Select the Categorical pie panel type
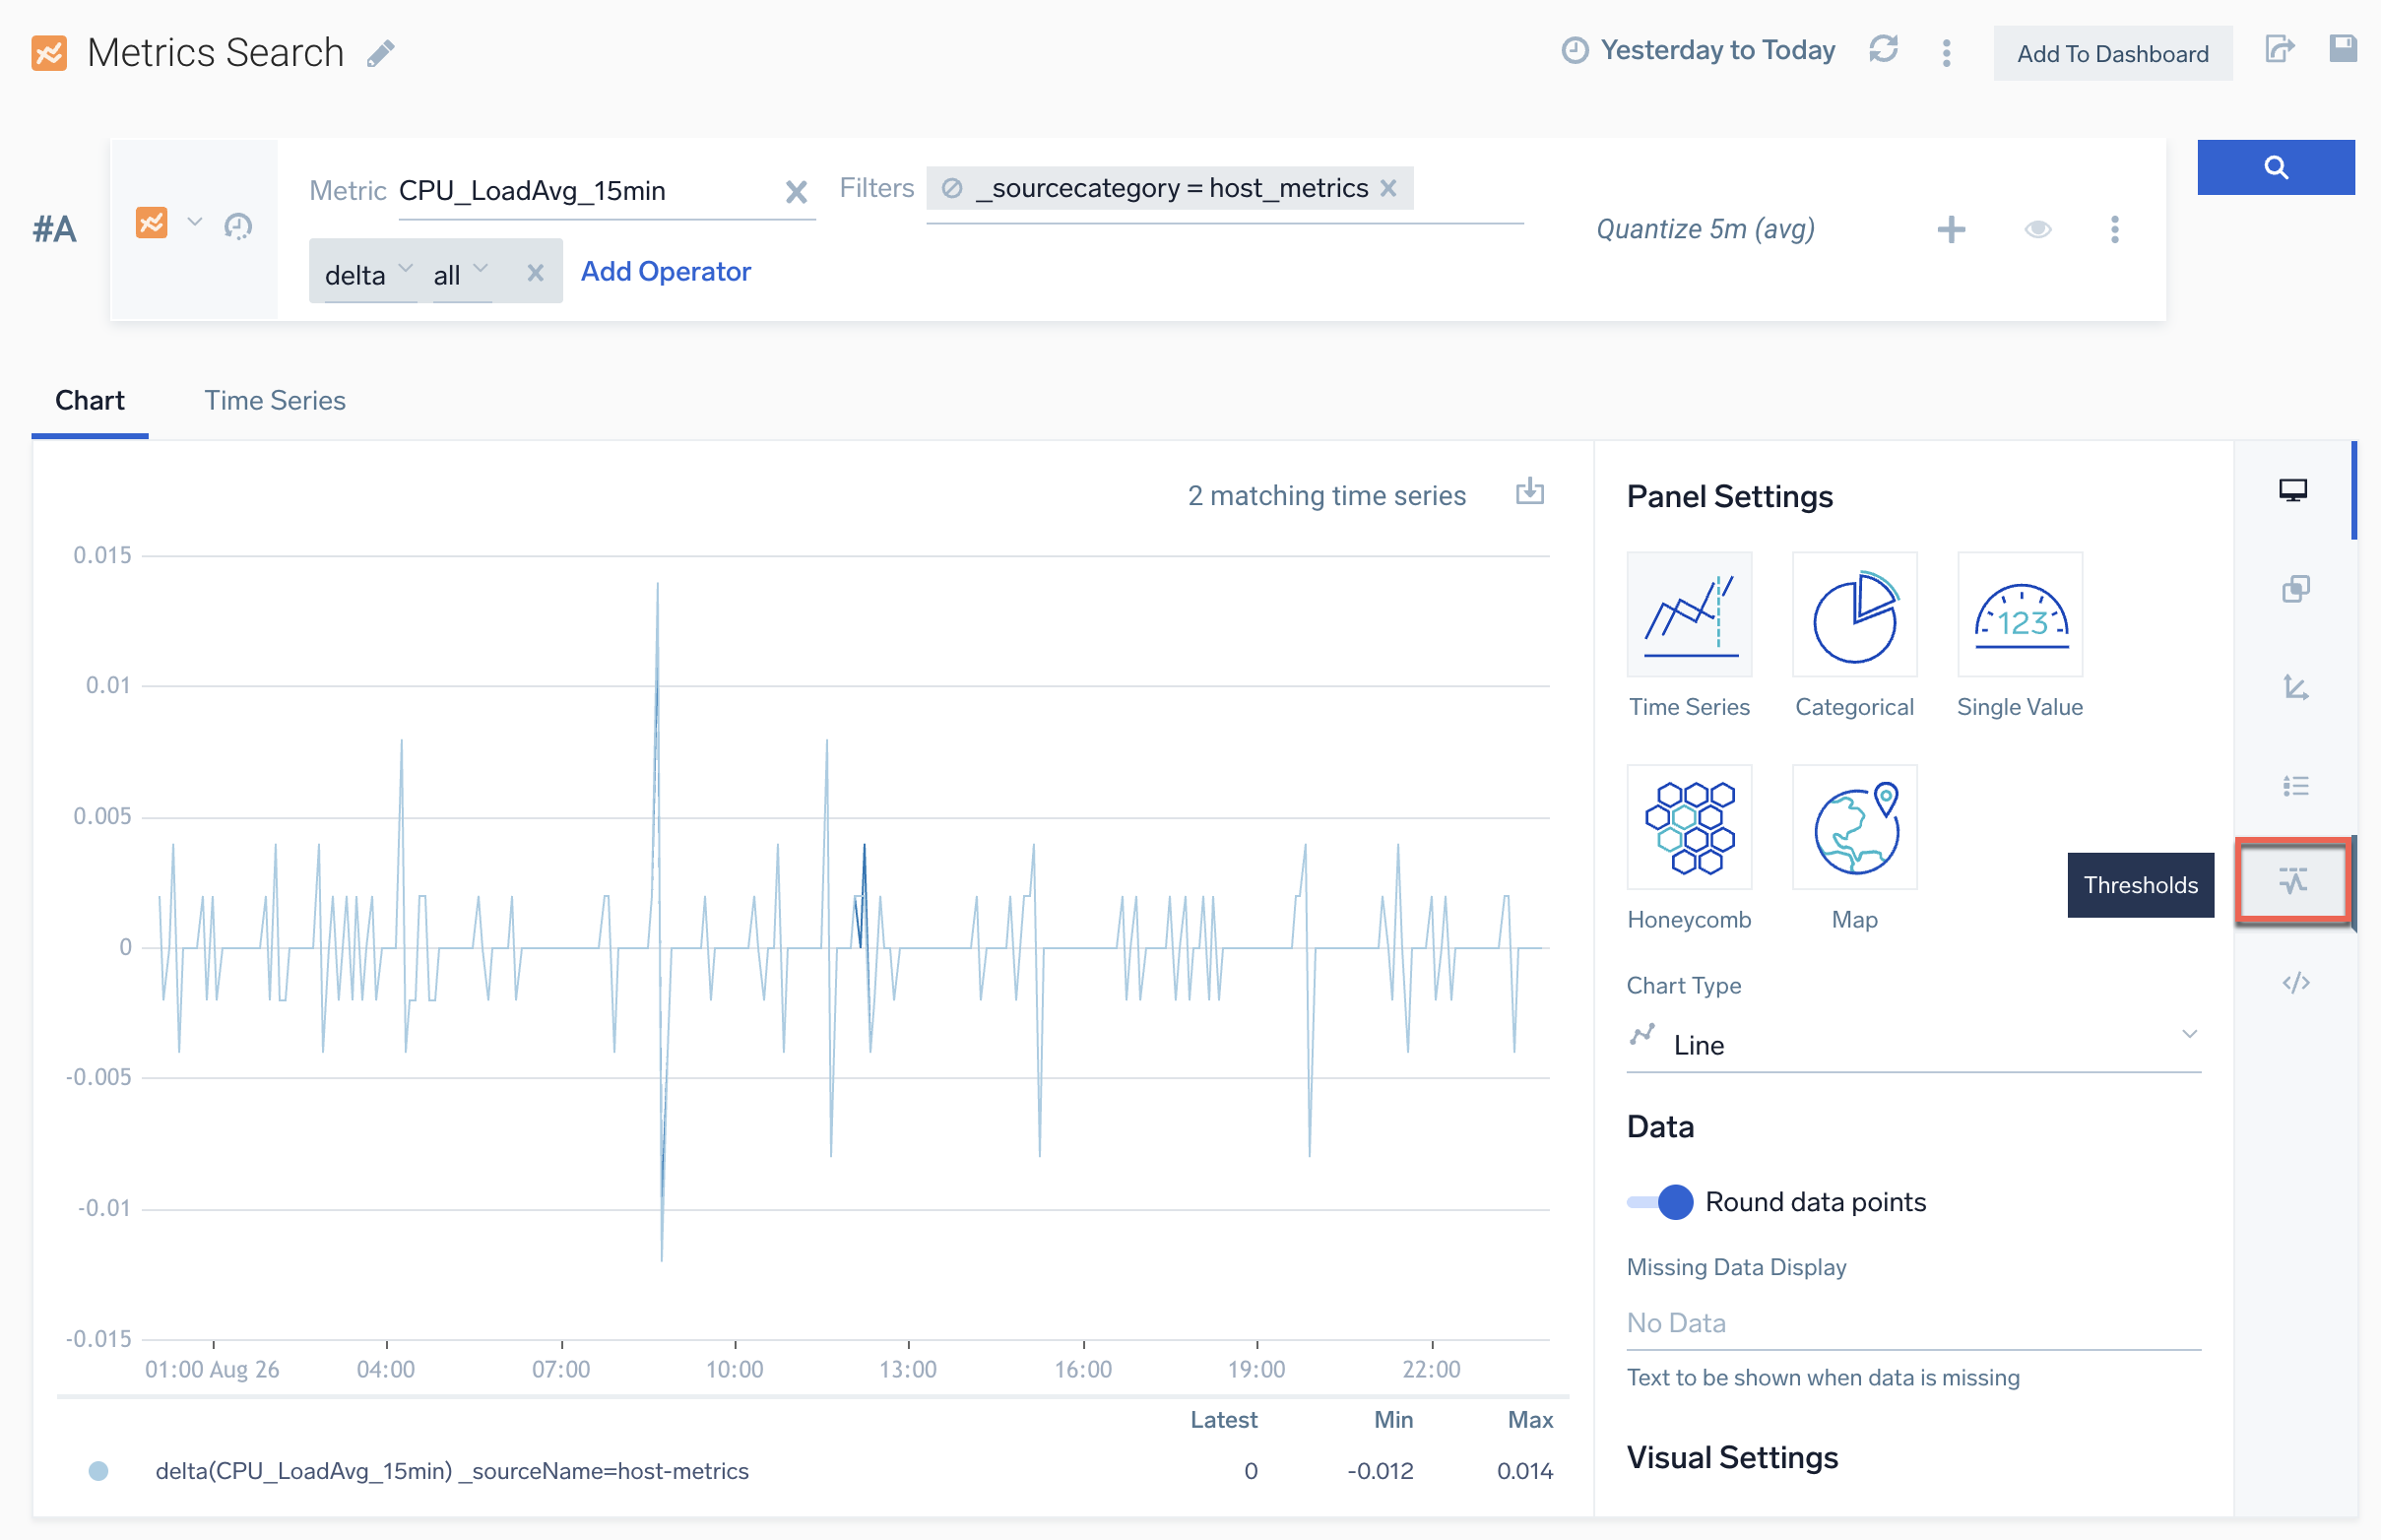Image resolution: width=2381 pixels, height=1540 pixels. click(1853, 615)
